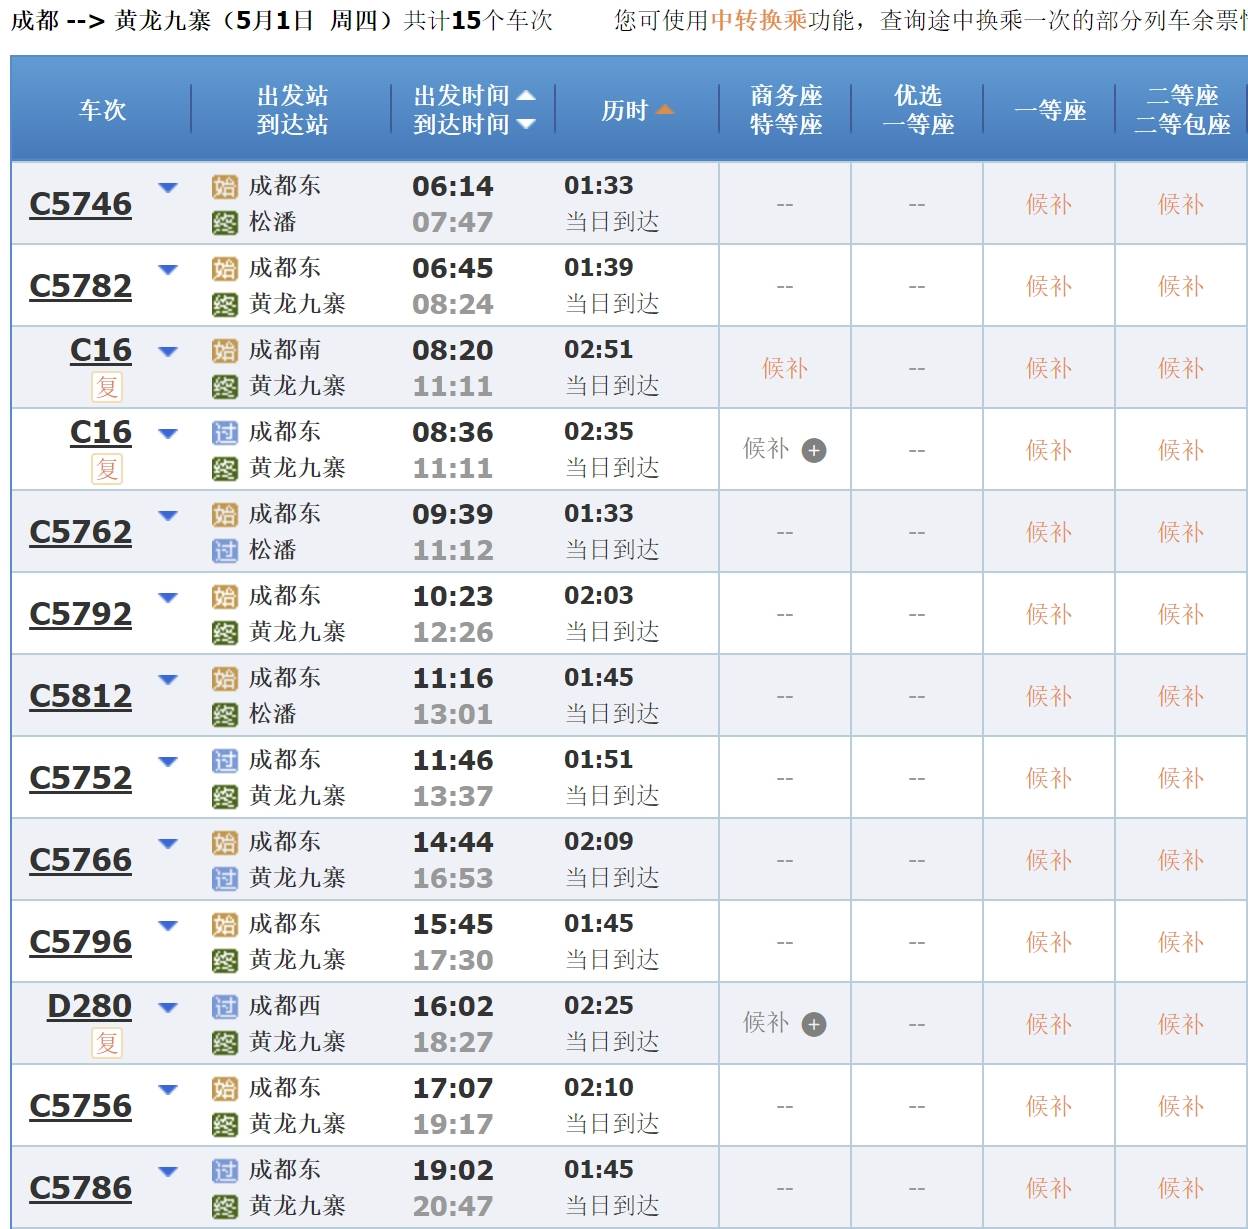Expand stop details arrow for train C5746
Screen dimensions: 1248x1229
168,188
